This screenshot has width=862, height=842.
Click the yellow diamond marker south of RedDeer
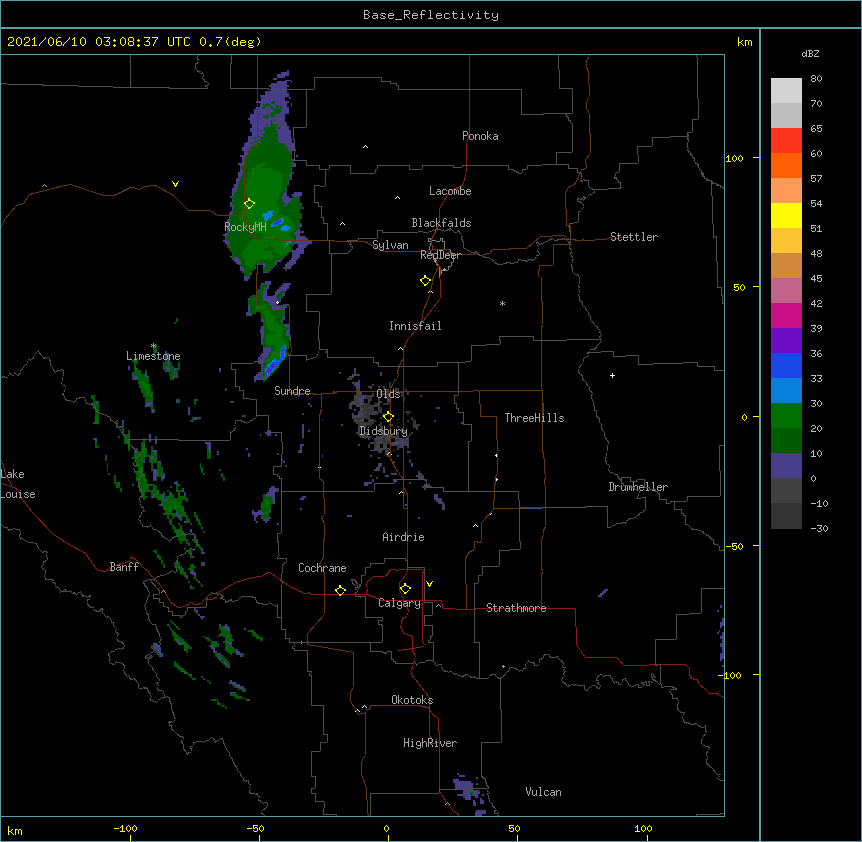(426, 281)
